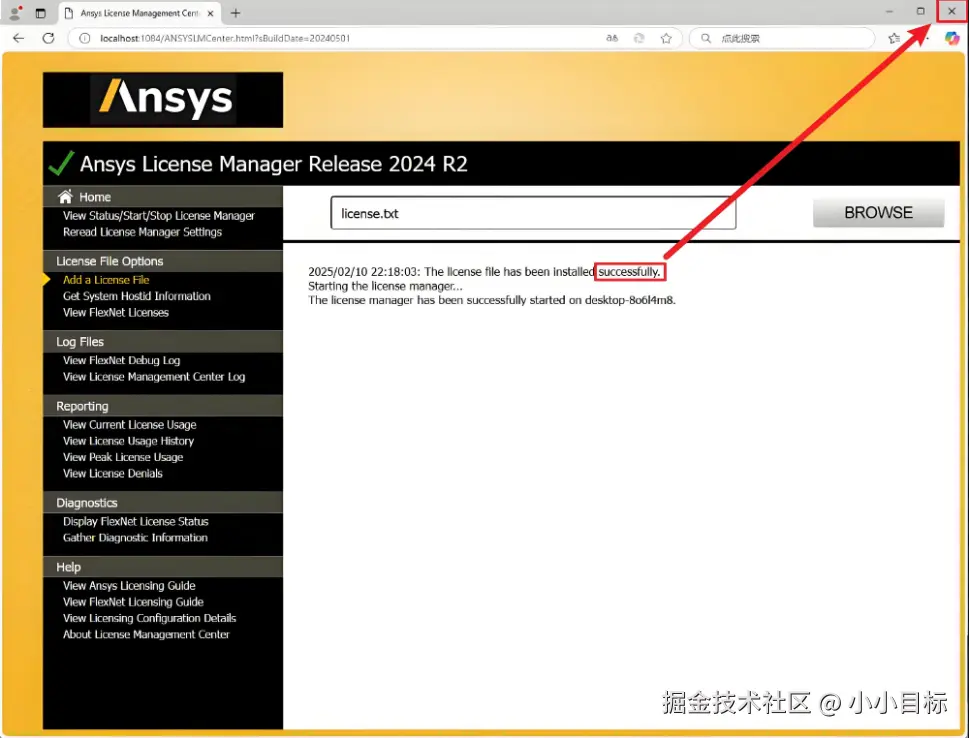The image size is (969, 738).
Task: Click the Help section heading
Action: click(68, 567)
